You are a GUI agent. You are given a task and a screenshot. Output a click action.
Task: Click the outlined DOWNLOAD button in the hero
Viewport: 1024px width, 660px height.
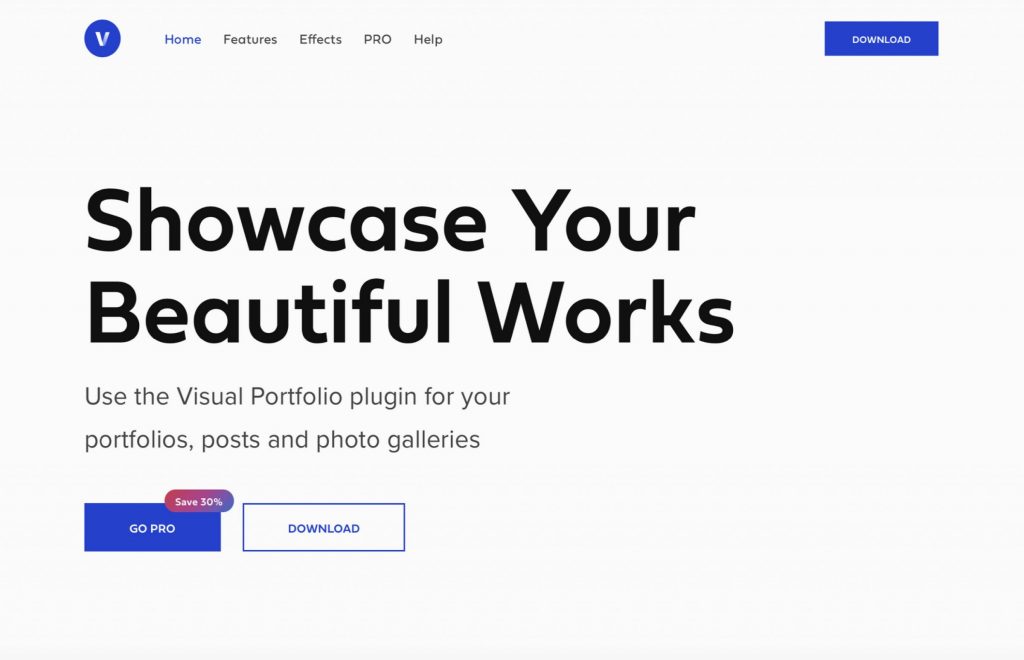(323, 527)
